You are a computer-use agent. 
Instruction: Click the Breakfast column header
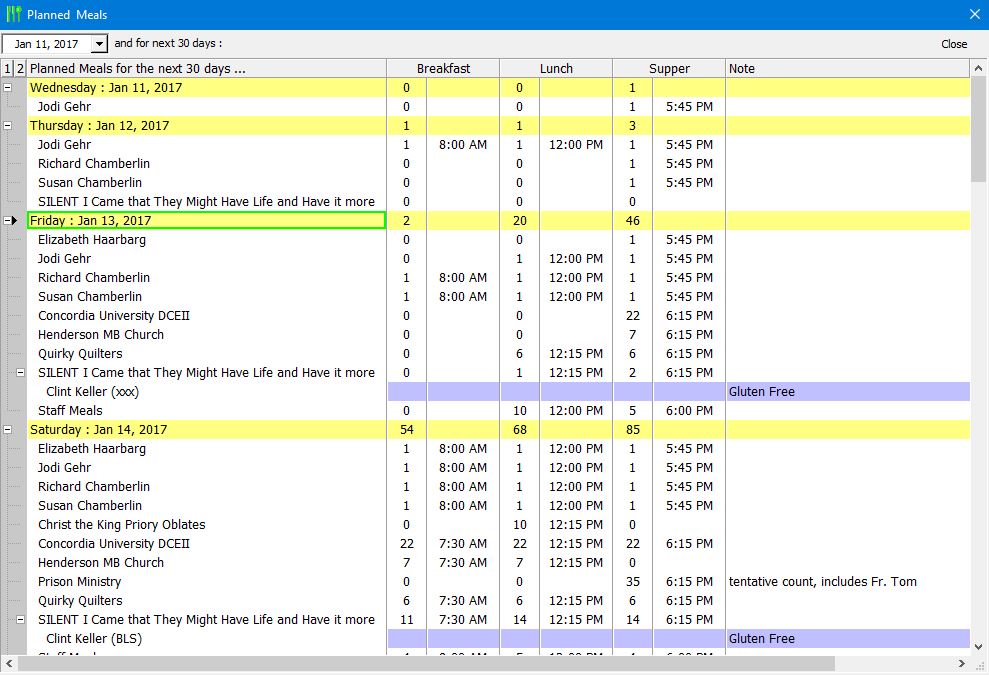pyautogui.click(x=443, y=68)
